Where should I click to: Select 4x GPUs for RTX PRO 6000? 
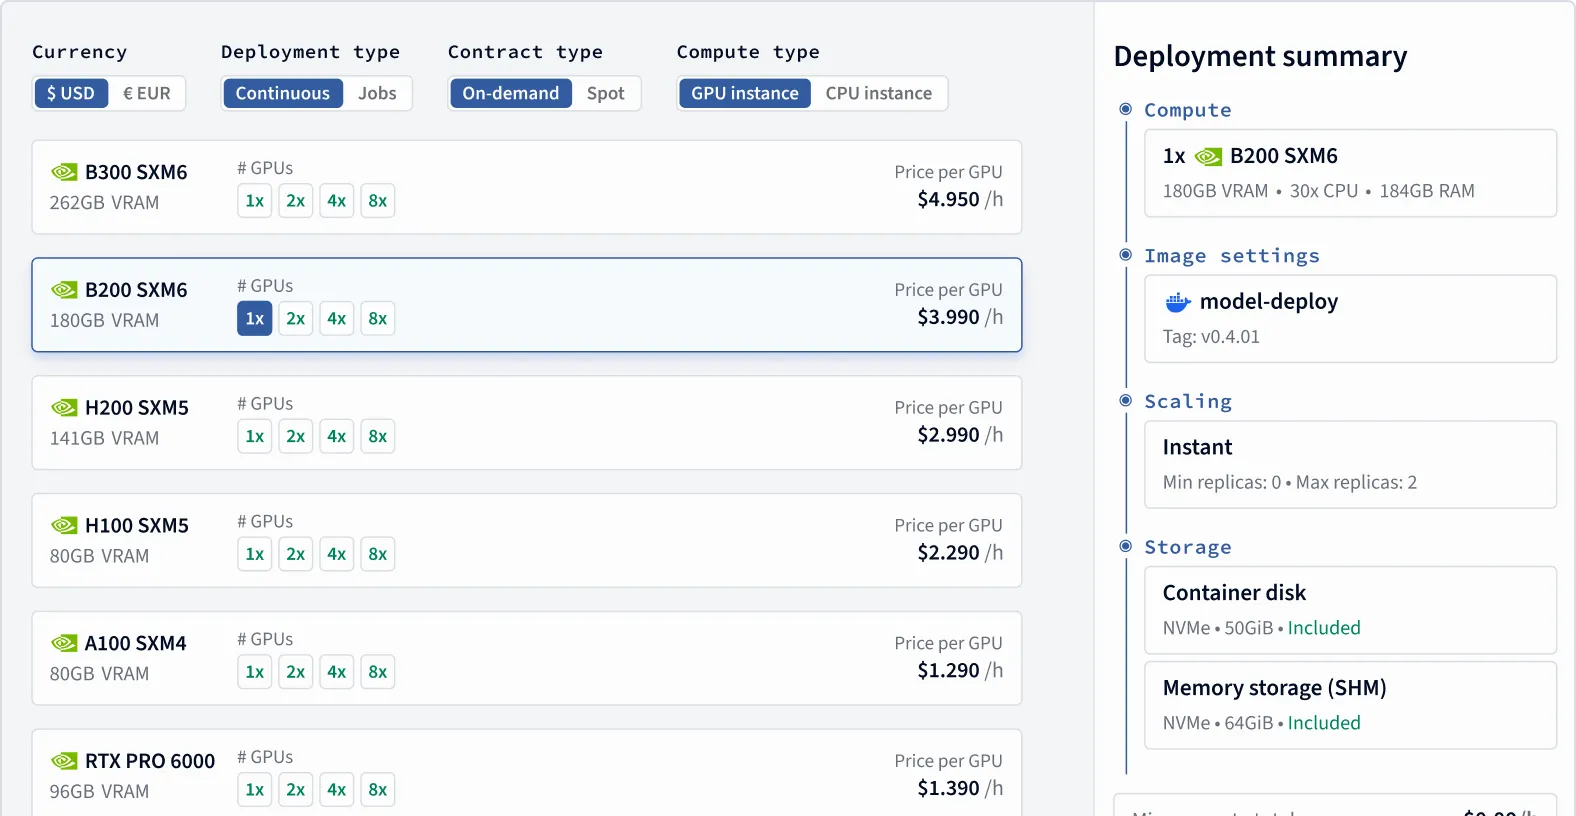[337, 790]
